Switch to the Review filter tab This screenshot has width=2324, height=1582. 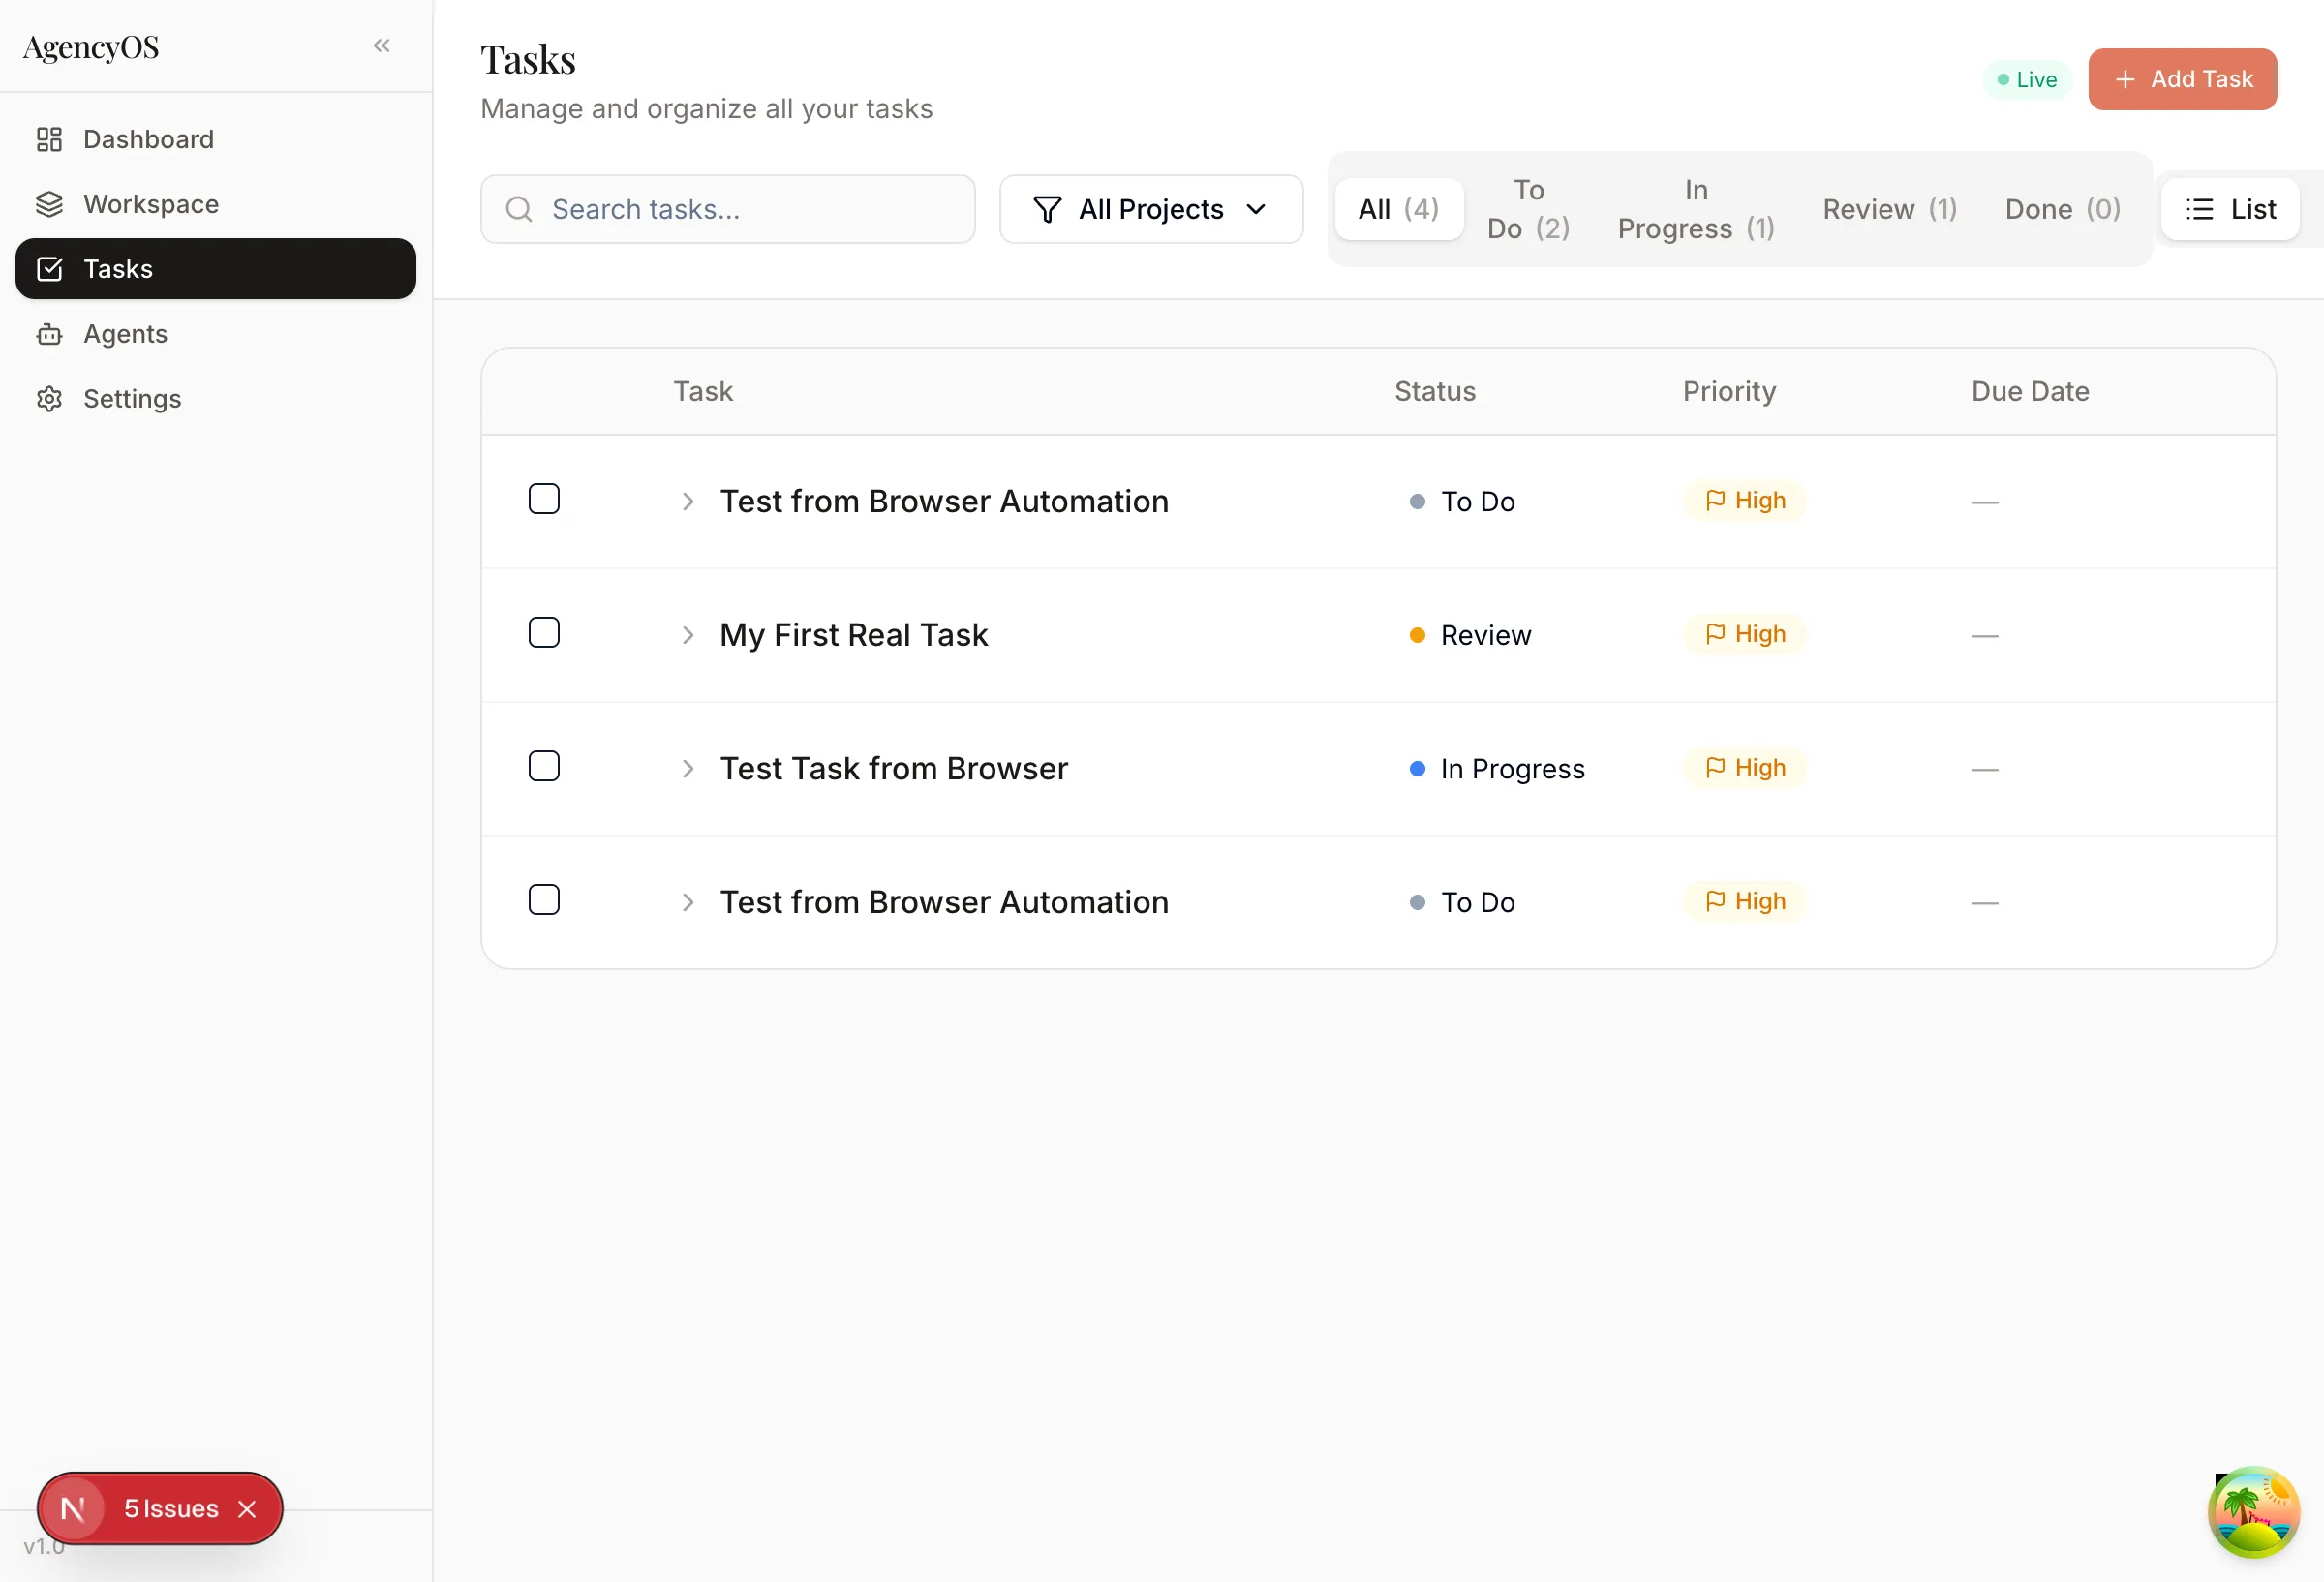pyautogui.click(x=1889, y=209)
